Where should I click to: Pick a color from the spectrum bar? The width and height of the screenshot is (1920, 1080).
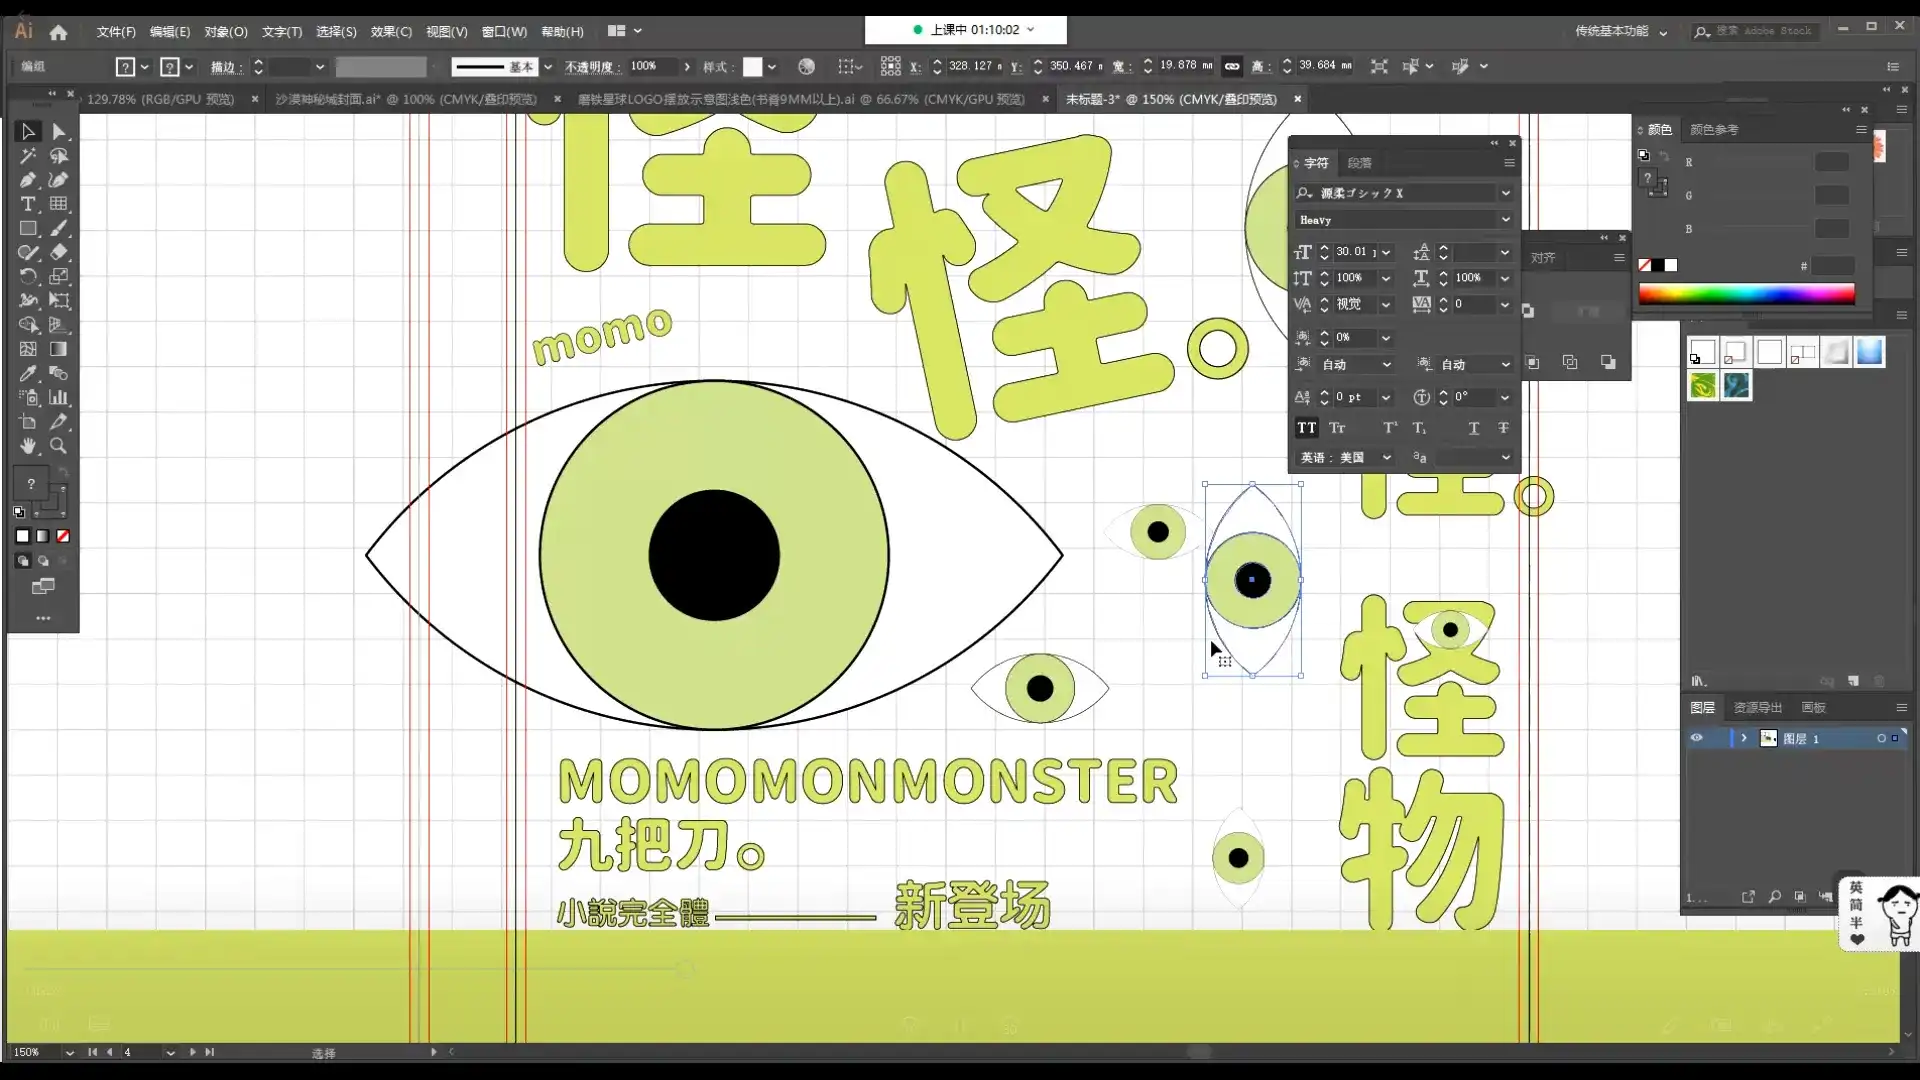1746,293
